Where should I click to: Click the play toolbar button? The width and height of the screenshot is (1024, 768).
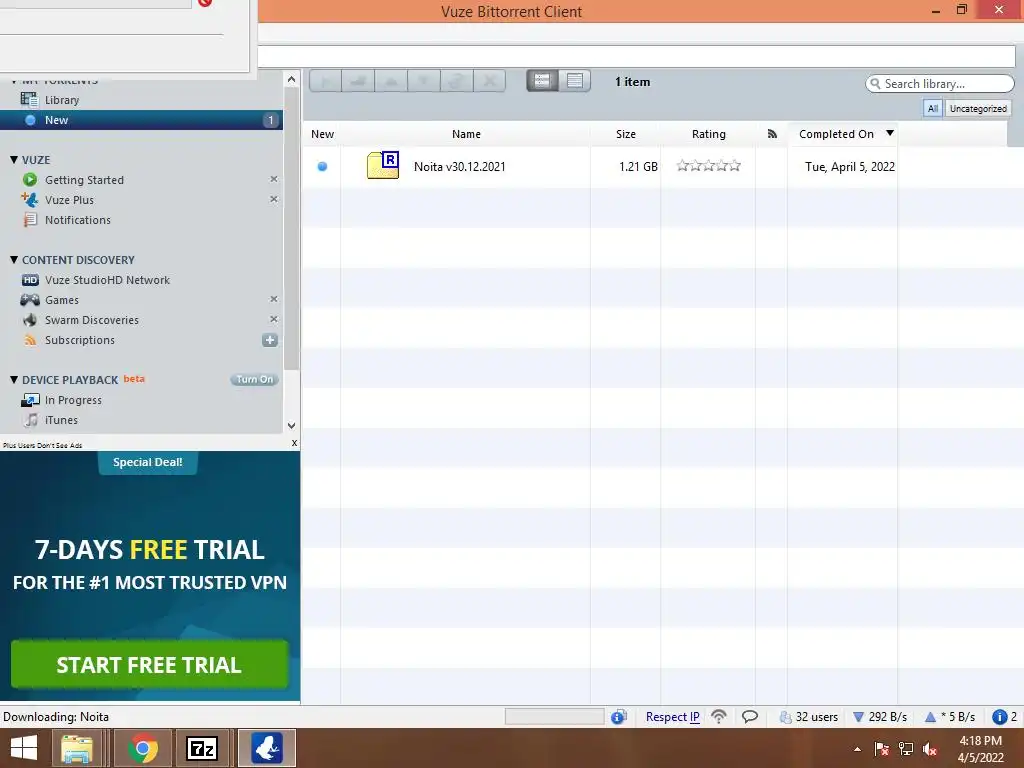click(x=325, y=81)
